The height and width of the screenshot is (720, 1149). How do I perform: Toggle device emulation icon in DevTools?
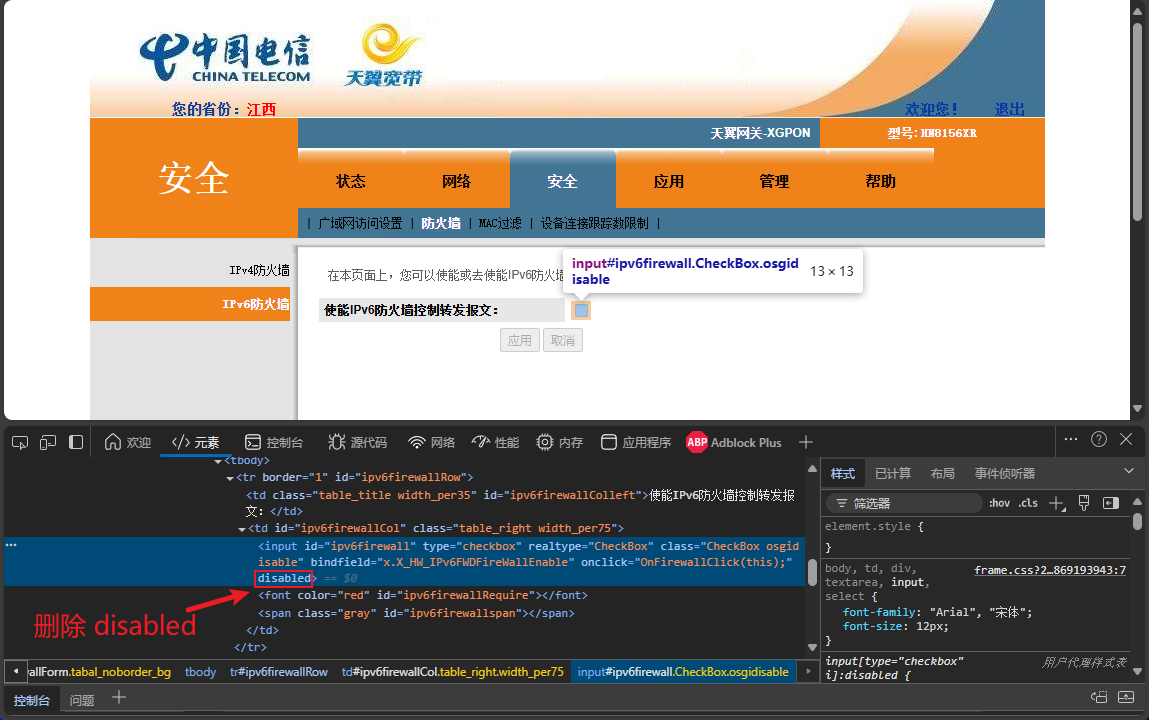pyautogui.click(x=48, y=442)
